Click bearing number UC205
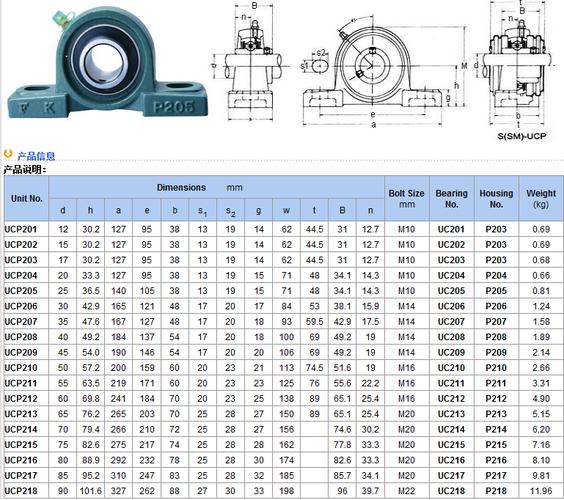This screenshot has height=500, width=564. (x=451, y=291)
